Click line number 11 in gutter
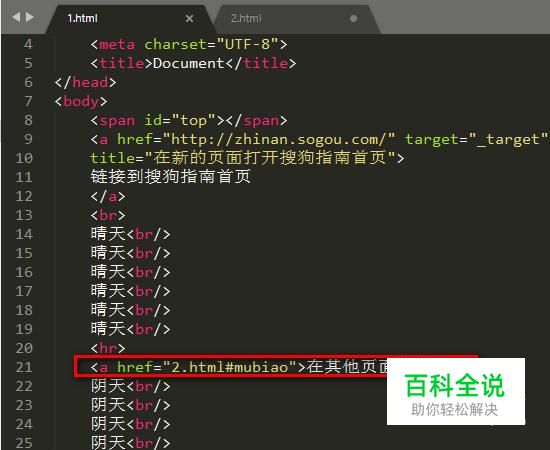This screenshot has height=450, width=550. (x=24, y=177)
